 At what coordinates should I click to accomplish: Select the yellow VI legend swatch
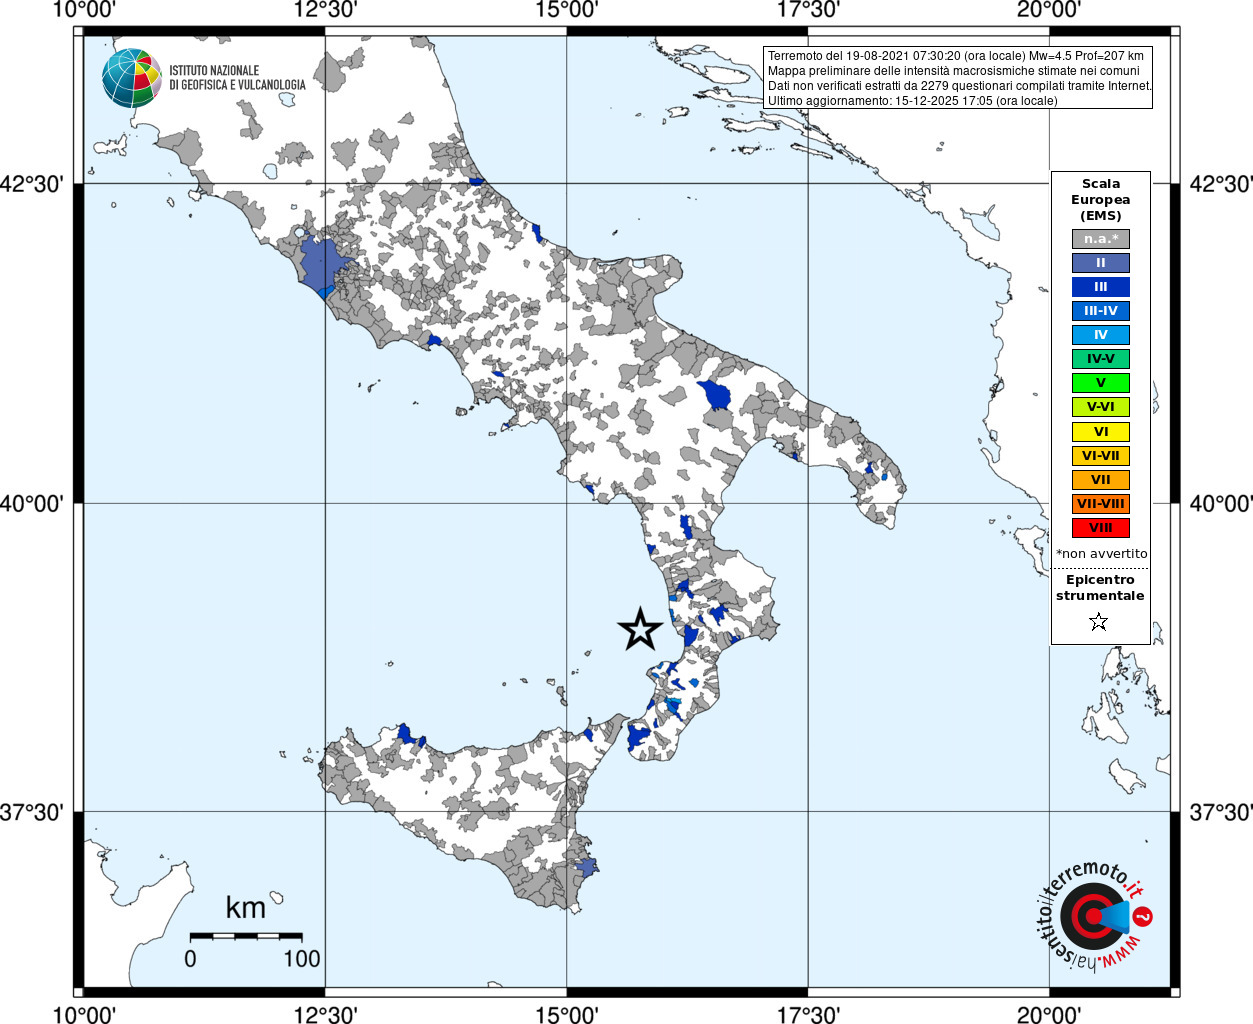point(1101,432)
